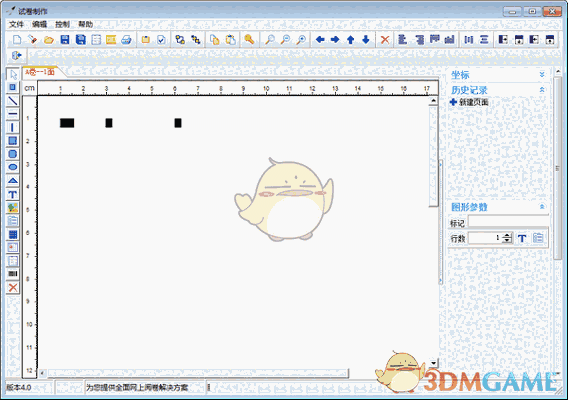Create a new document with blank page icon
Screen dimensions: 568x400
point(17,39)
